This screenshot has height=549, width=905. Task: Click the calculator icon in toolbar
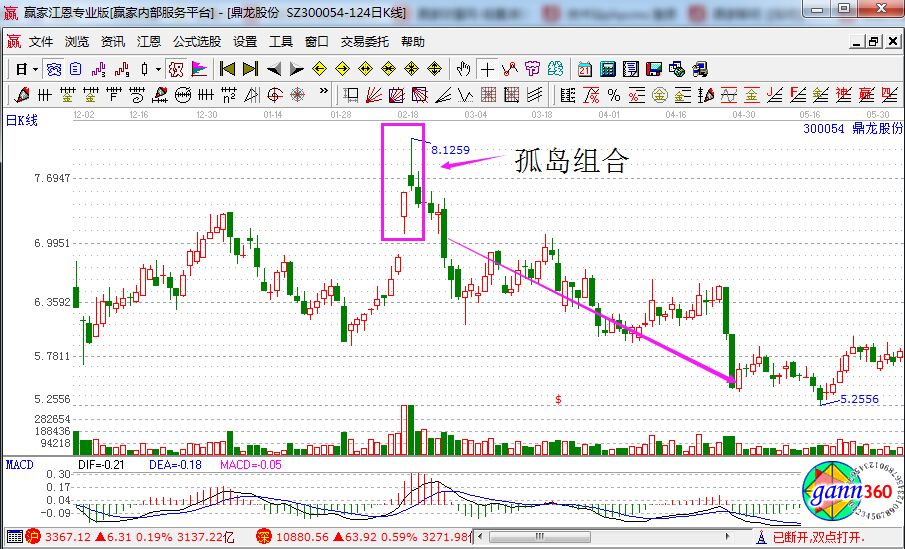click(x=607, y=69)
